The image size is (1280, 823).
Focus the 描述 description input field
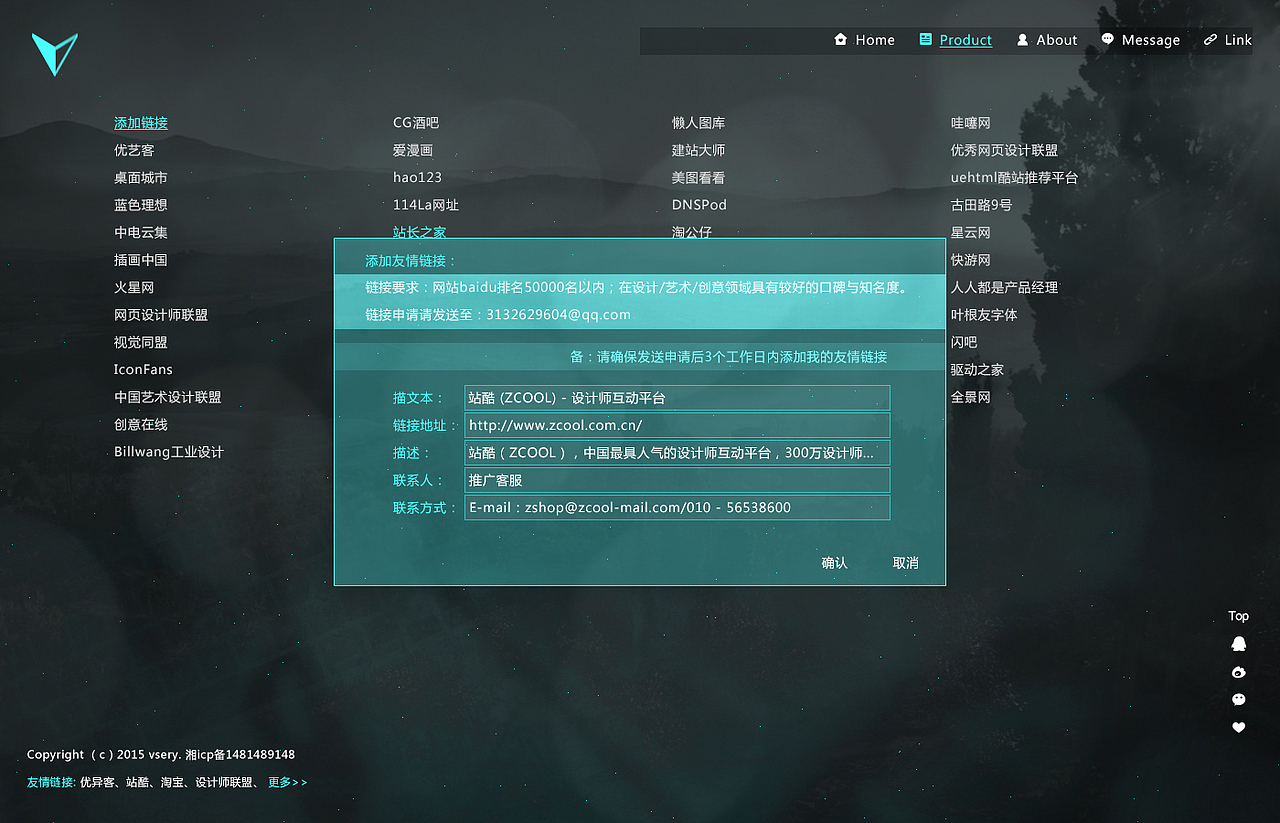pos(677,453)
